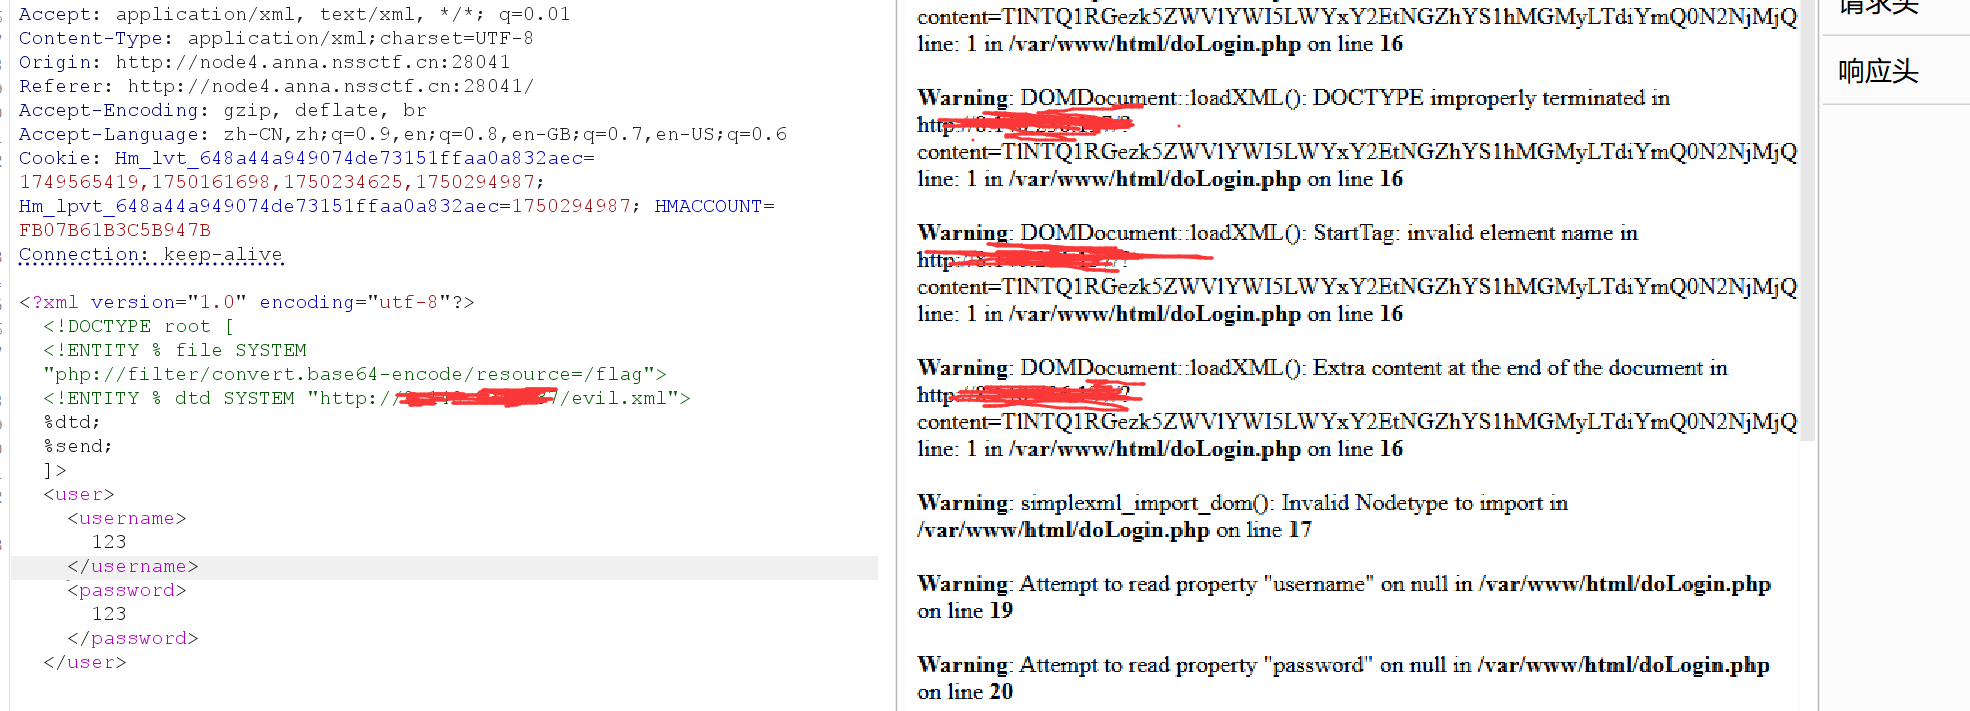Click the cookie timestamps line starting 1749565419
1970x711 pixels.
[282, 182]
